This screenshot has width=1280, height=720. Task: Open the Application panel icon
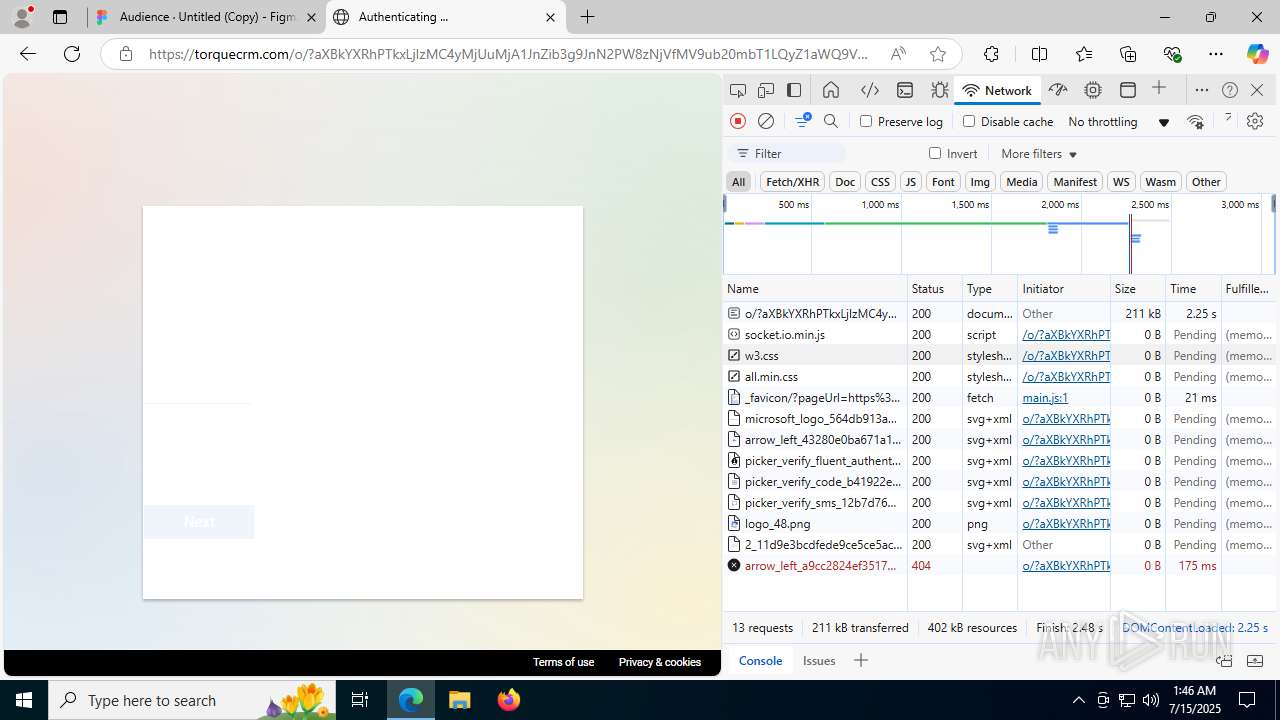(x=1128, y=90)
